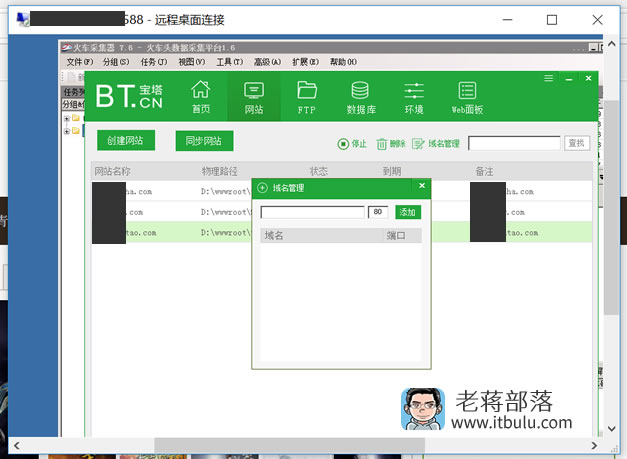Click the remote desktop up scroll arrow
627x459 pixels.
(611, 44)
